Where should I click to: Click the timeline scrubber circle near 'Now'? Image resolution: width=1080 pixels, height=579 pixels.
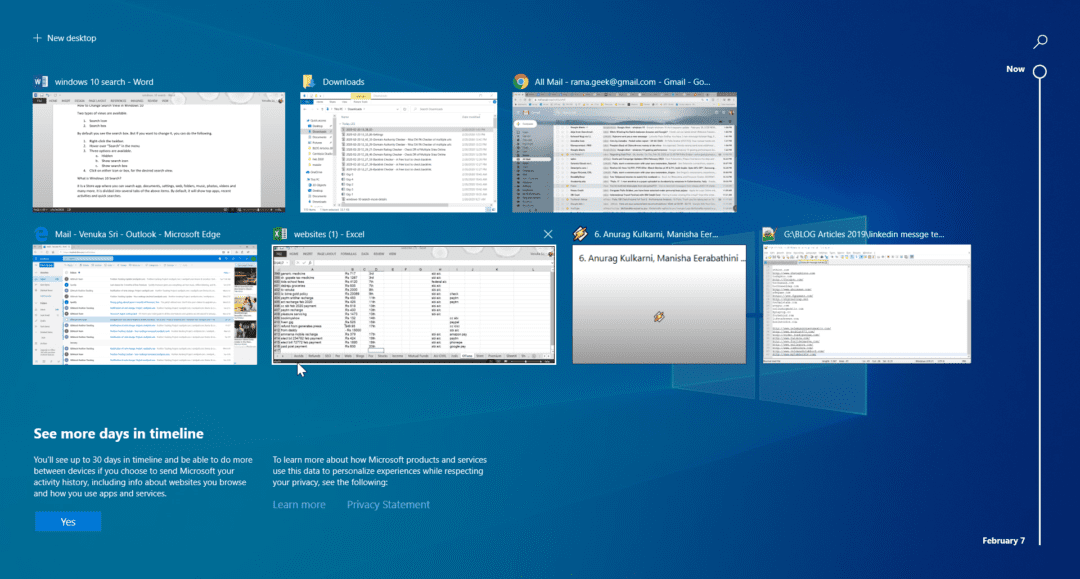coord(1039,72)
